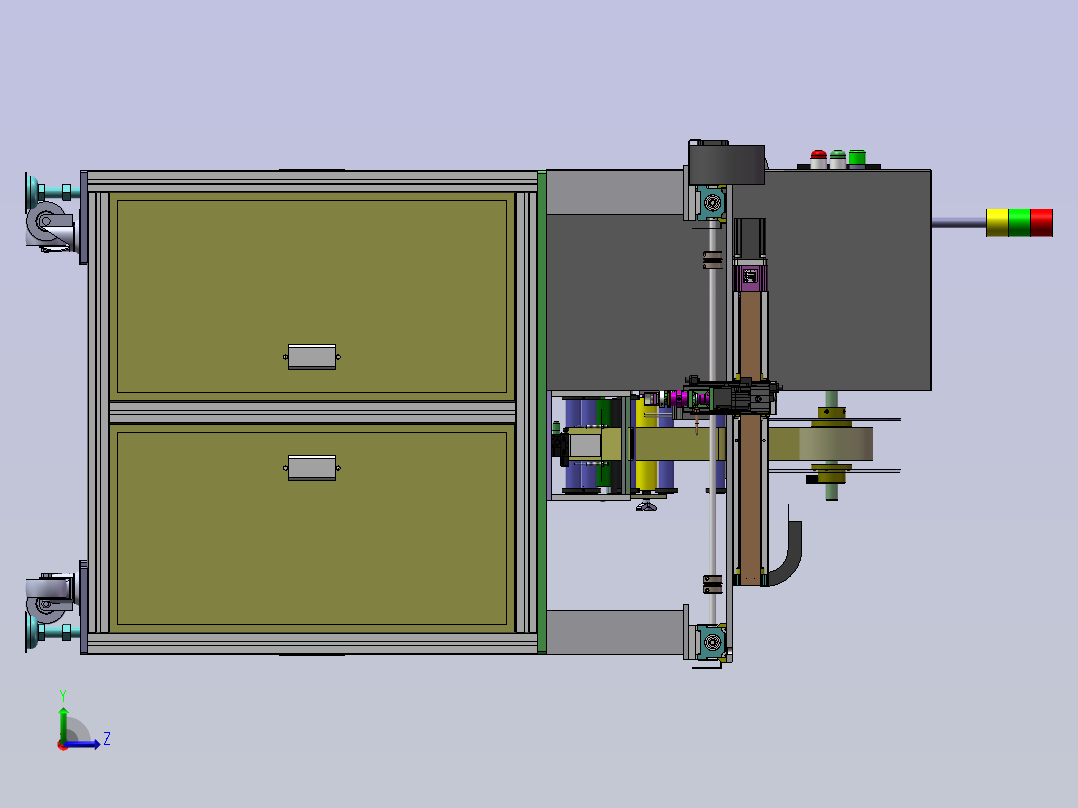Select the red pushbutton on the control panel
Image resolution: width=1078 pixels, height=808 pixels.
[x=818, y=159]
